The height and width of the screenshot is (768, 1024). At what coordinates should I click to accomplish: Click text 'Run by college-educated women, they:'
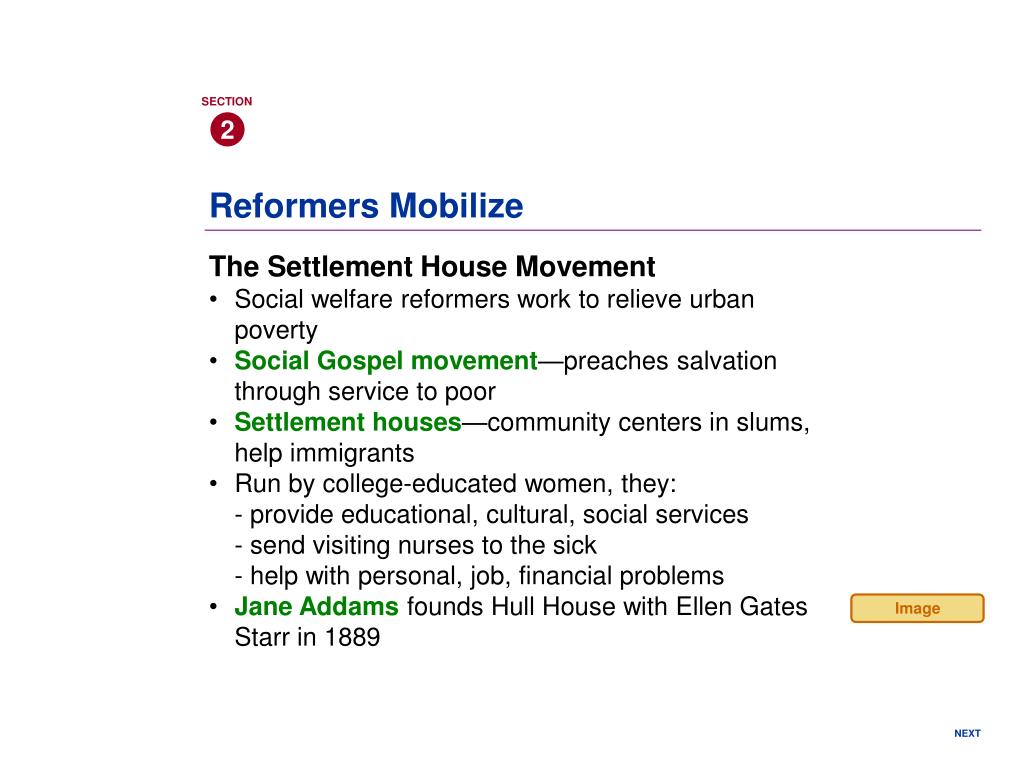click(x=456, y=484)
